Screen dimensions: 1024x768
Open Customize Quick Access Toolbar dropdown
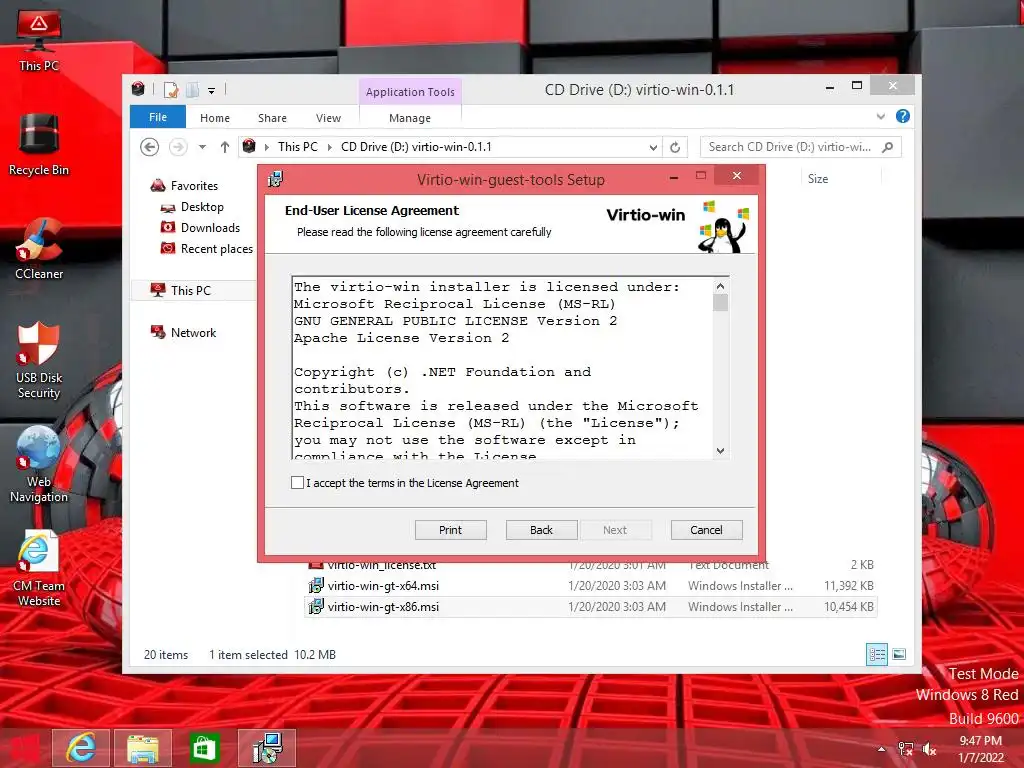[212, 91]
